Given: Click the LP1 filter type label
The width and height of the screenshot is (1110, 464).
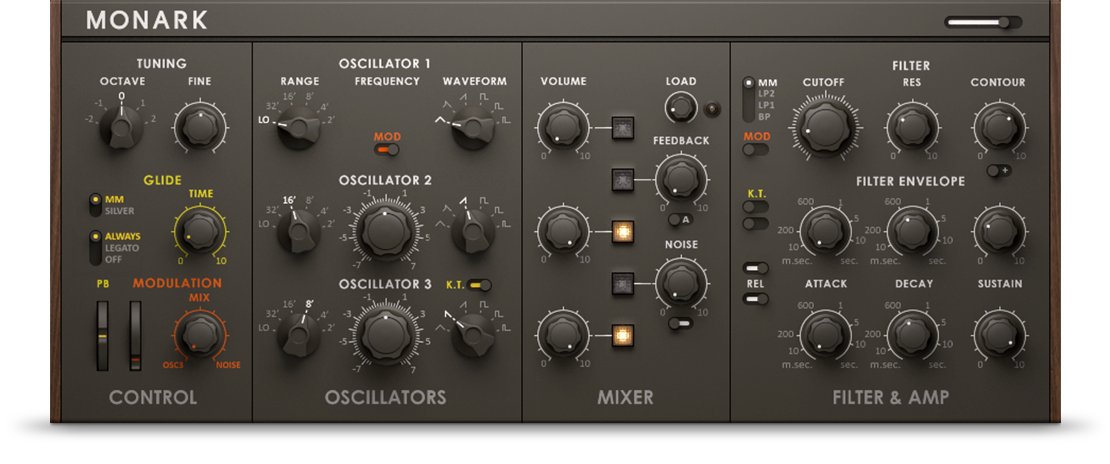Looking at the screenshot, I should [x=766, y=105].
